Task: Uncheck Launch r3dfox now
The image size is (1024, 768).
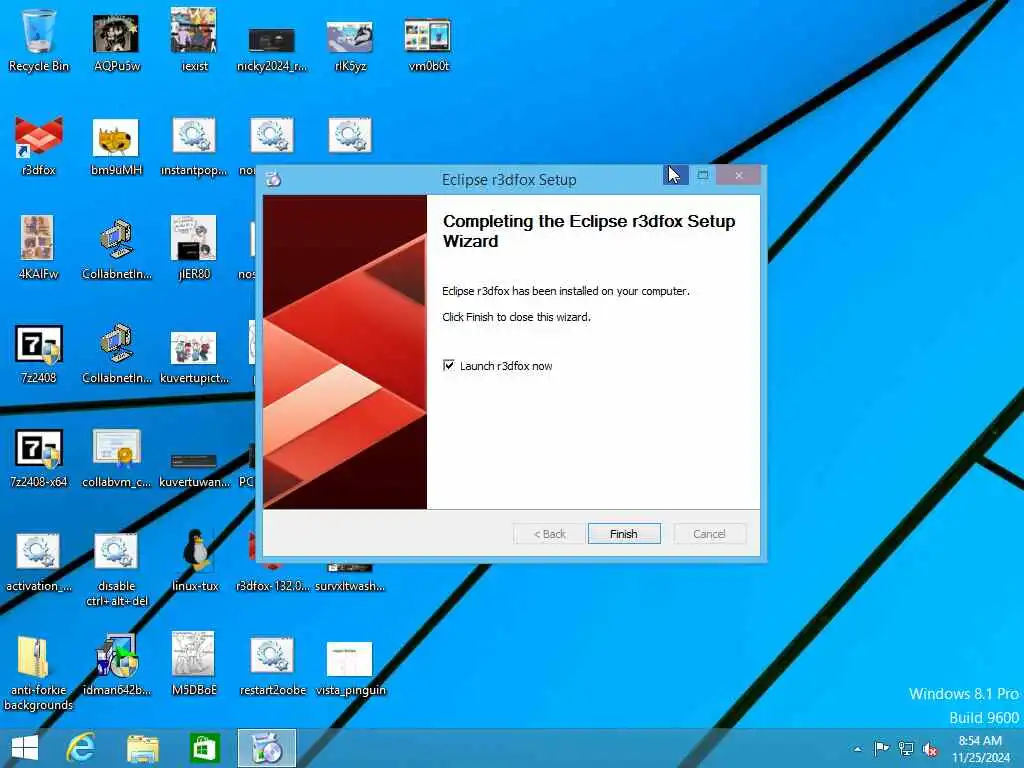Action: point(449,365)
